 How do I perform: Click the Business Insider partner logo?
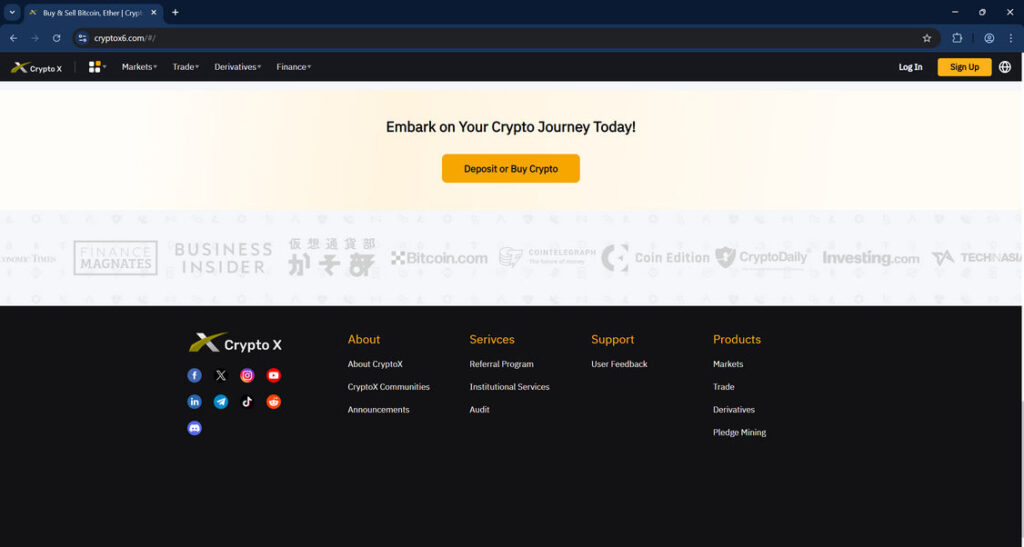[223, 258]
